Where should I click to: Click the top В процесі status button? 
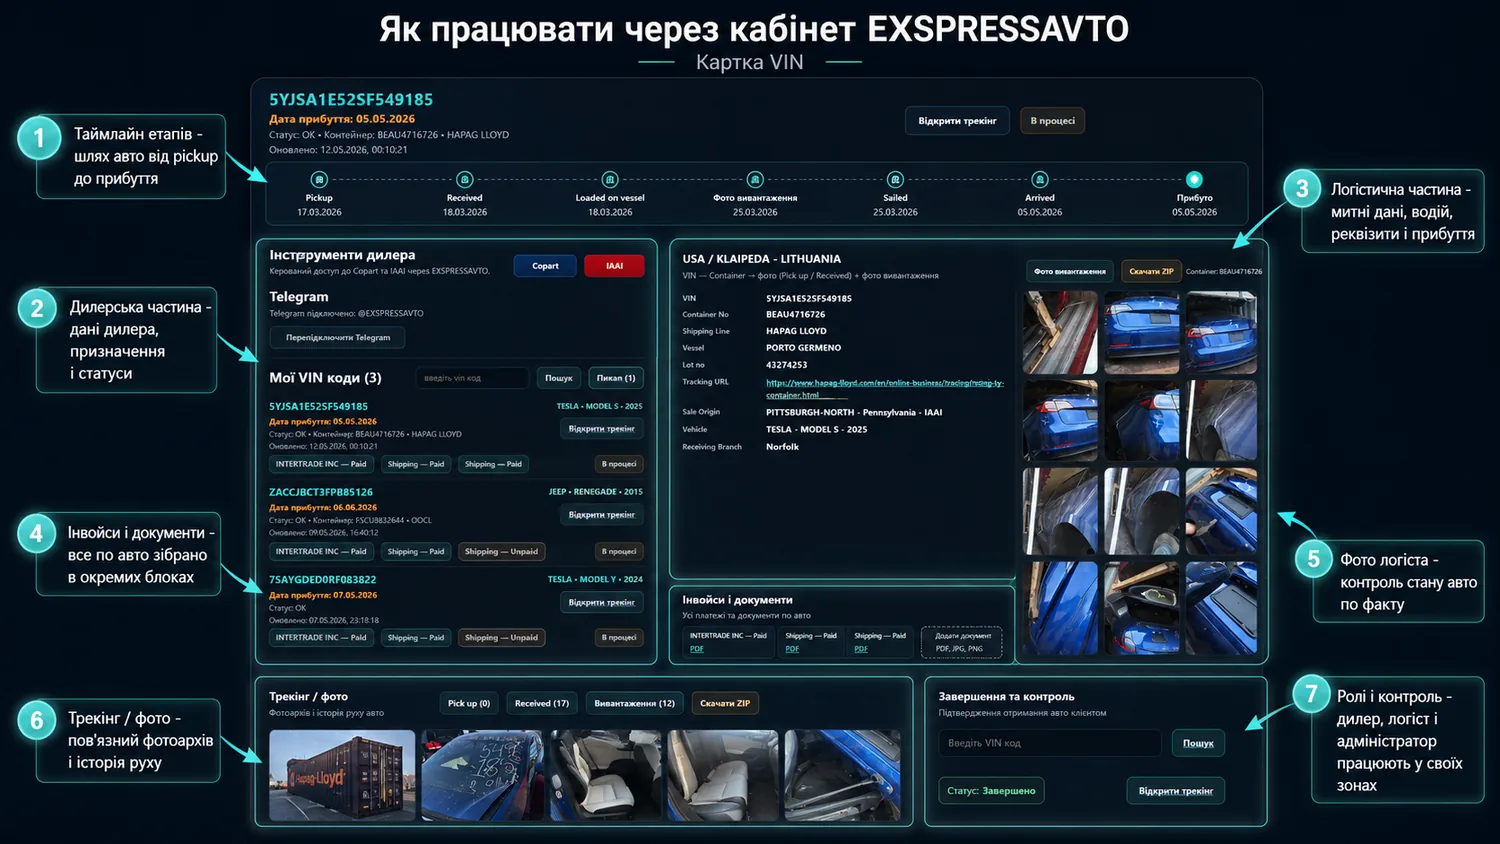click(1052, 121)
